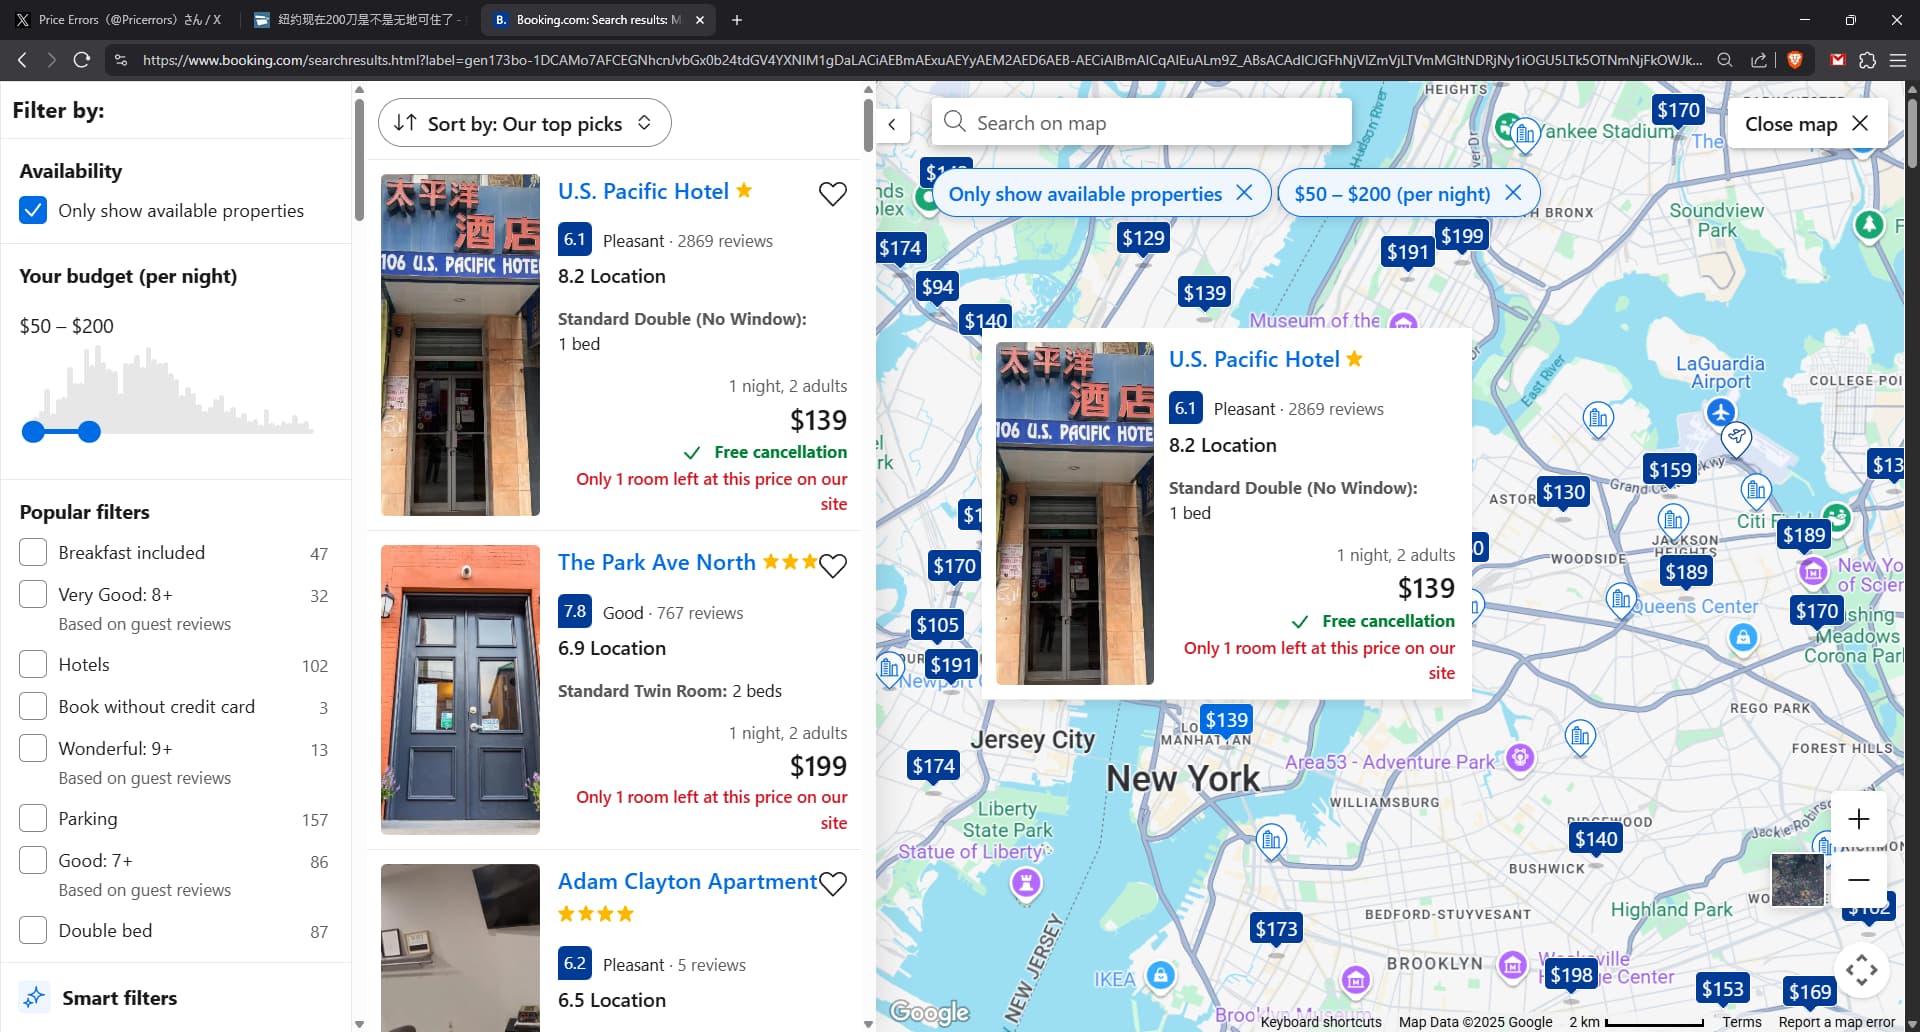
Task: Click the Search on map field
Action: [x=1141, y=123]
